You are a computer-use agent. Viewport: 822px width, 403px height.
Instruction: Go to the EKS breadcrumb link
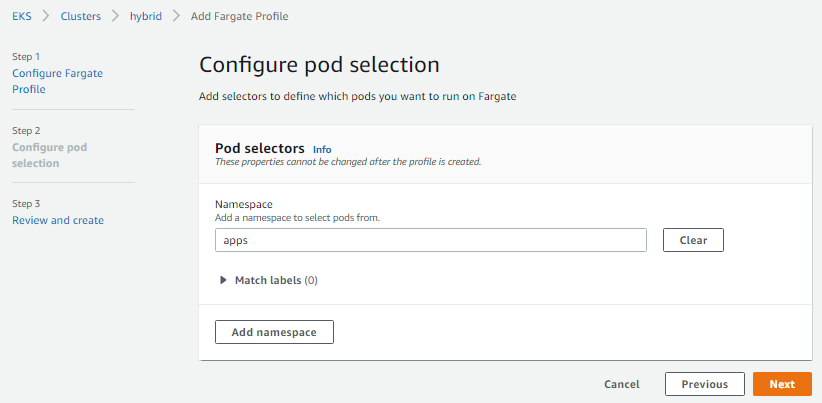(22, 16)
